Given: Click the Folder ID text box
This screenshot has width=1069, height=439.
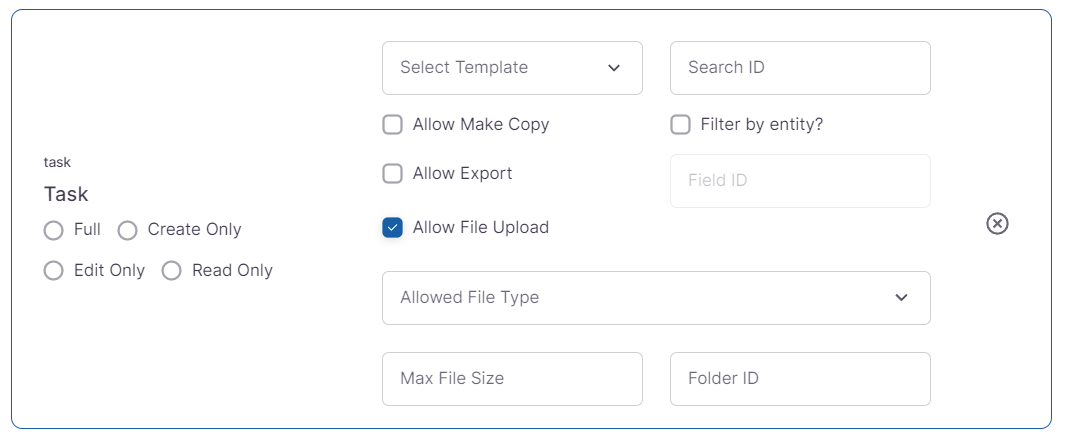Looking at the screenshot, I should [x=800, y=379].
